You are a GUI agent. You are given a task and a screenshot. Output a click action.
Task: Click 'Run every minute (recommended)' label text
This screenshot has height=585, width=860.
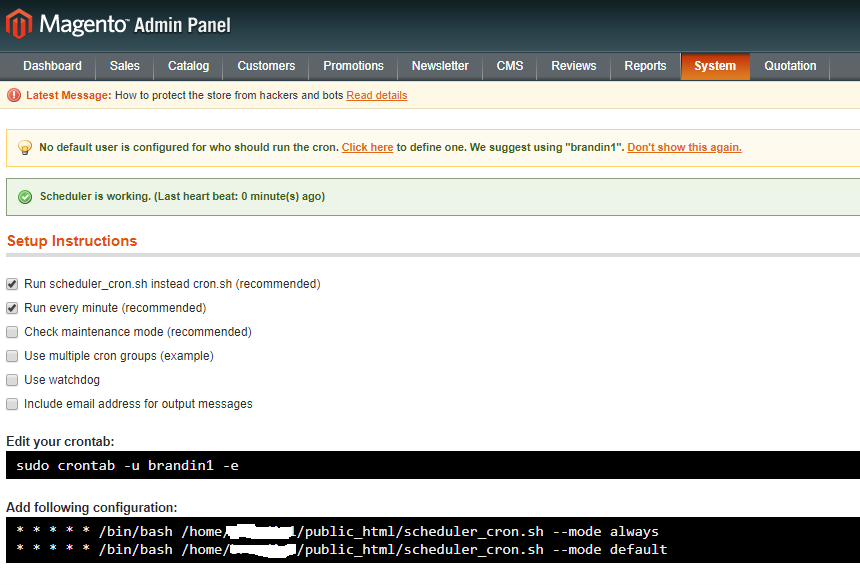pyautogui.click(x=115, y=308)
